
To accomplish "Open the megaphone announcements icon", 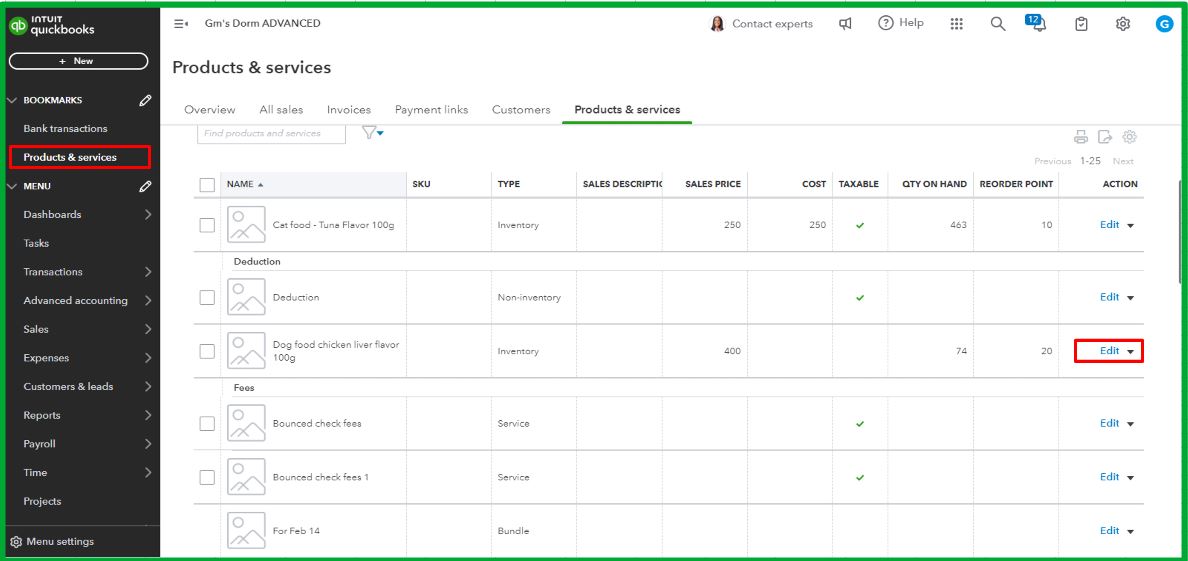I will click(845, 24).
